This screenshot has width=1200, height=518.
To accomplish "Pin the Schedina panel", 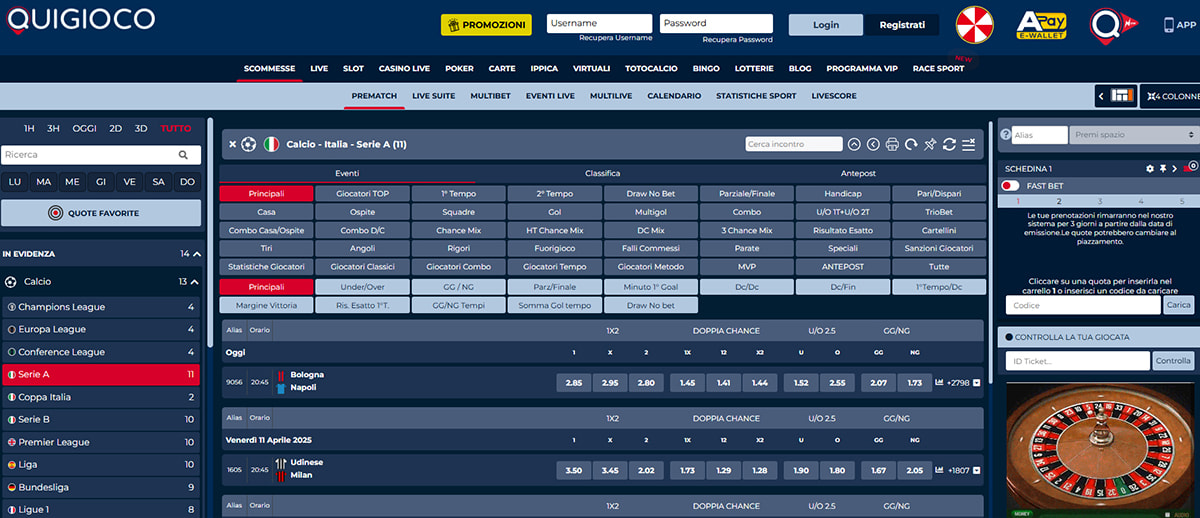I will [x=1163, y=168].
